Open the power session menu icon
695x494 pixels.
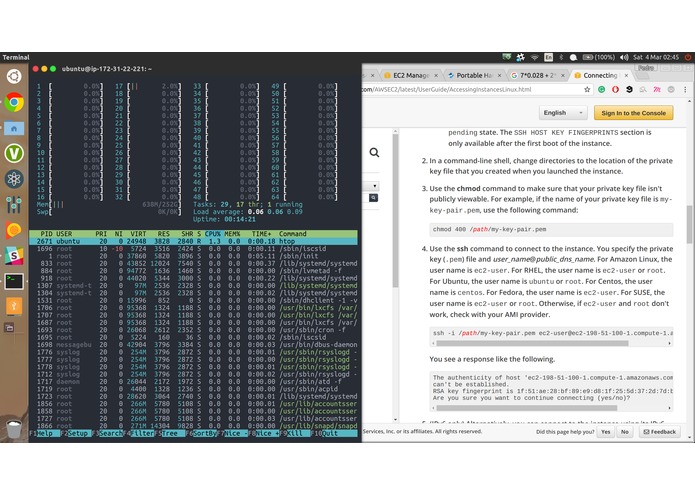pos(688,57)
